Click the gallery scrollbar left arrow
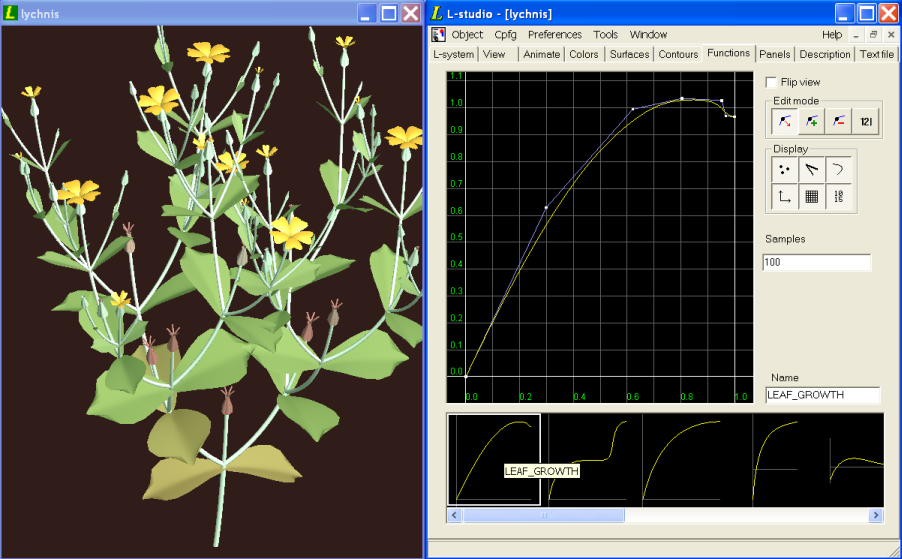This screenshot has width=902, height=559. click(x=454, y=515)
